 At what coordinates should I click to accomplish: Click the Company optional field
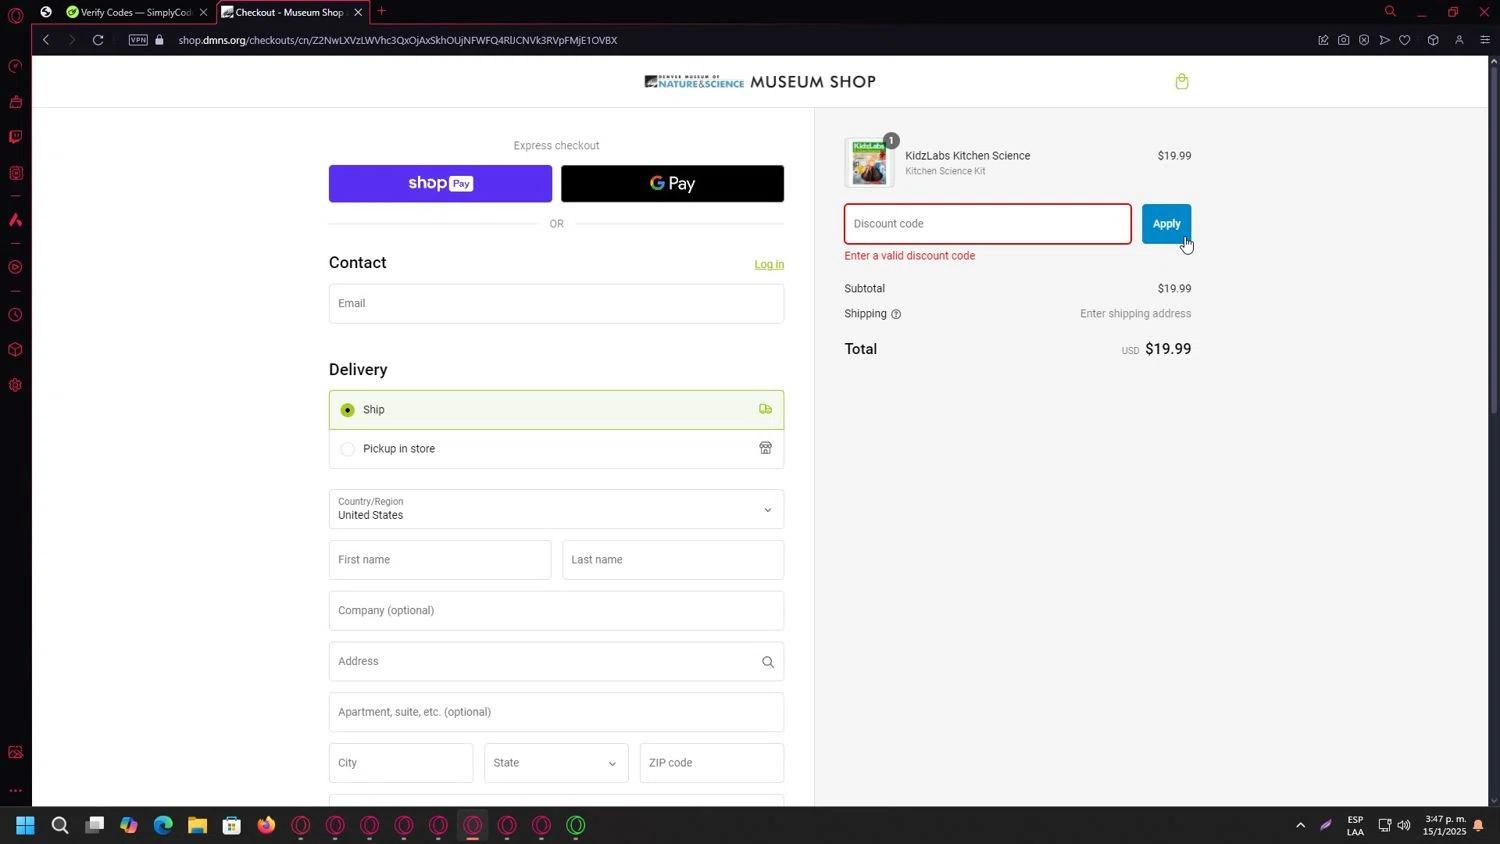556,611
